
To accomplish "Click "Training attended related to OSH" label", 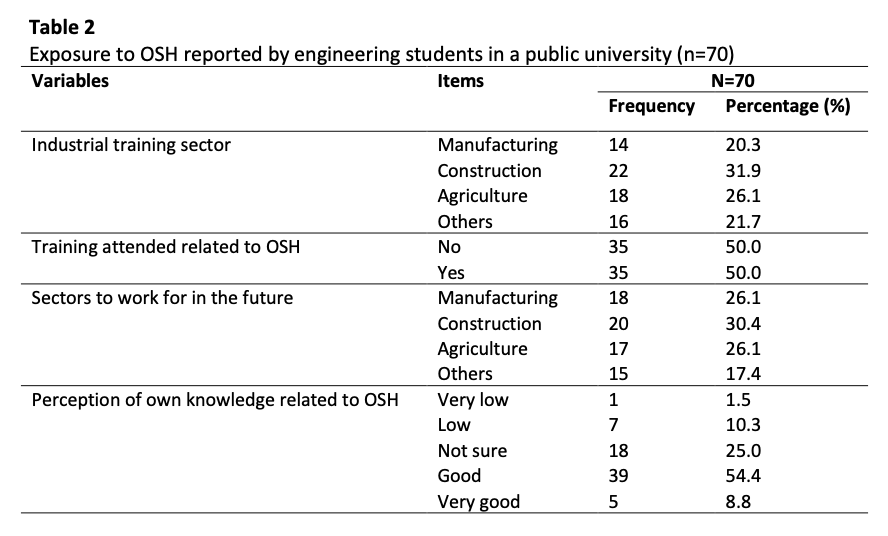I will 165,247.
